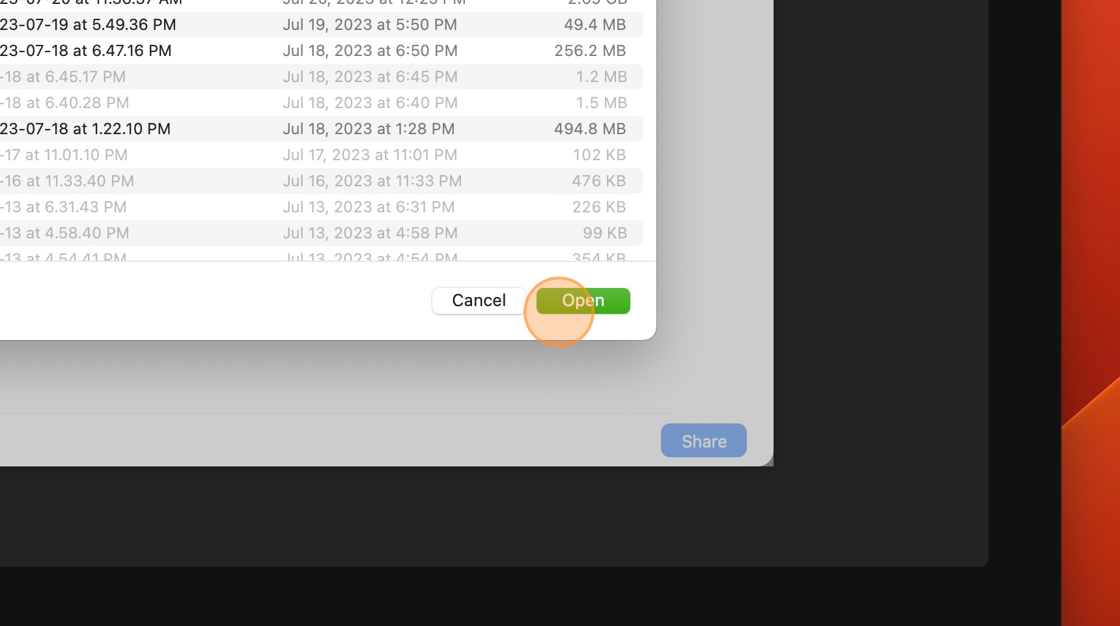
Task: Click the Cancel button
Action: coord(479,301)
